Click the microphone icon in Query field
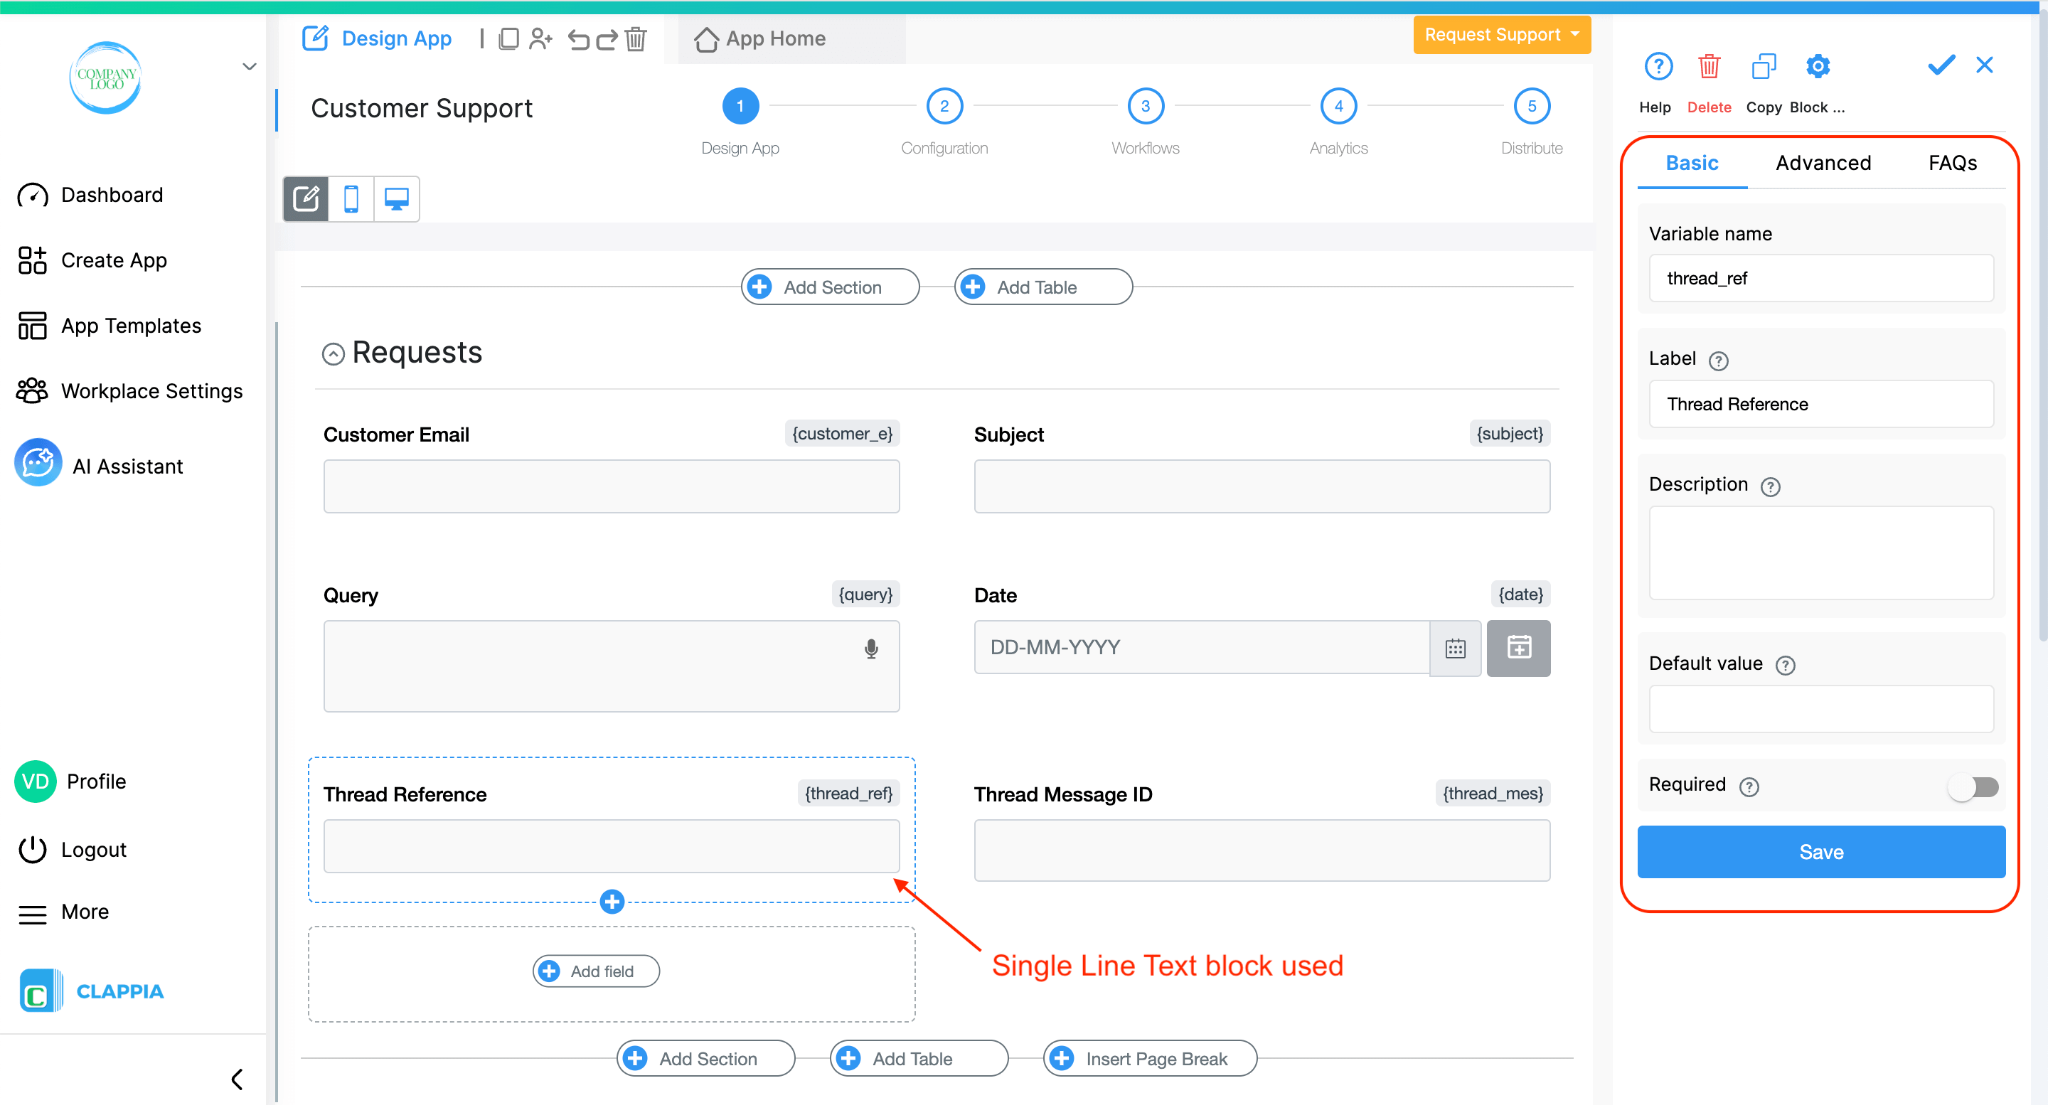The width and height of the screenshot is (2048, 1105). [871, 649]
